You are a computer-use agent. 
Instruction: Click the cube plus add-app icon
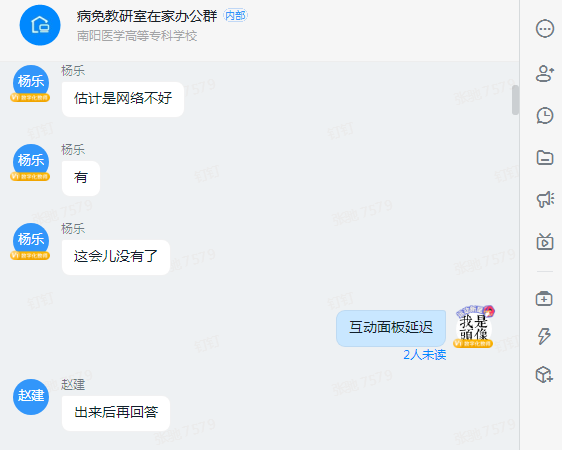coord(544,374)
